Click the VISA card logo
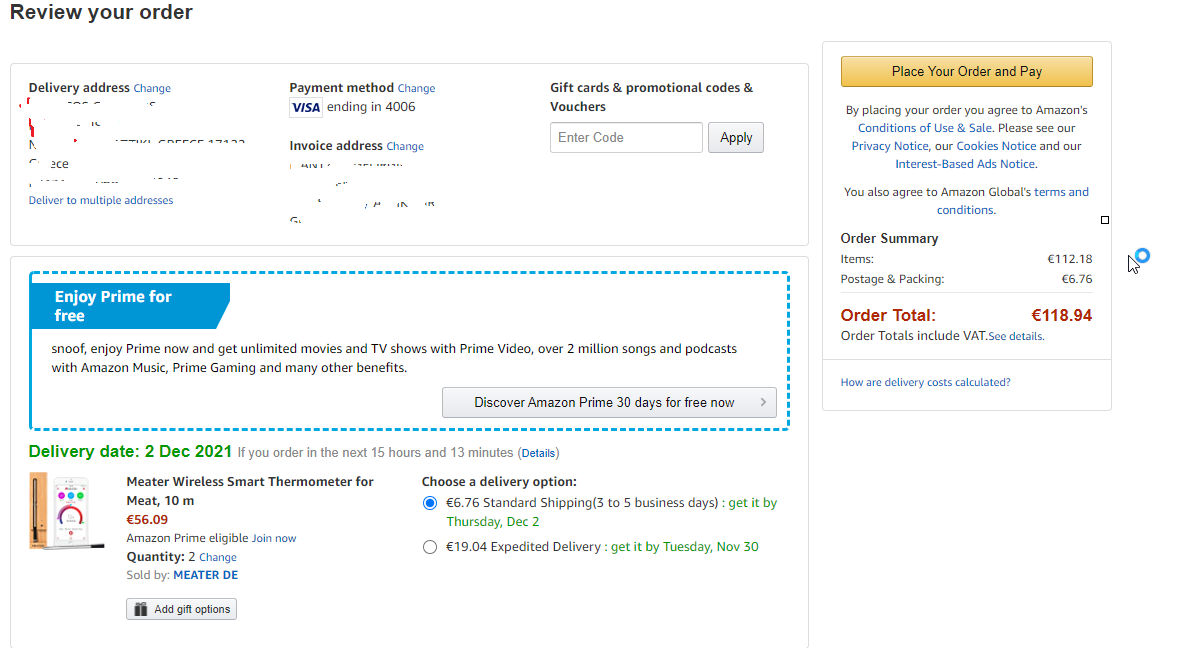The image size is (1191, 648). pyautogui.click(x=305, y=107)
